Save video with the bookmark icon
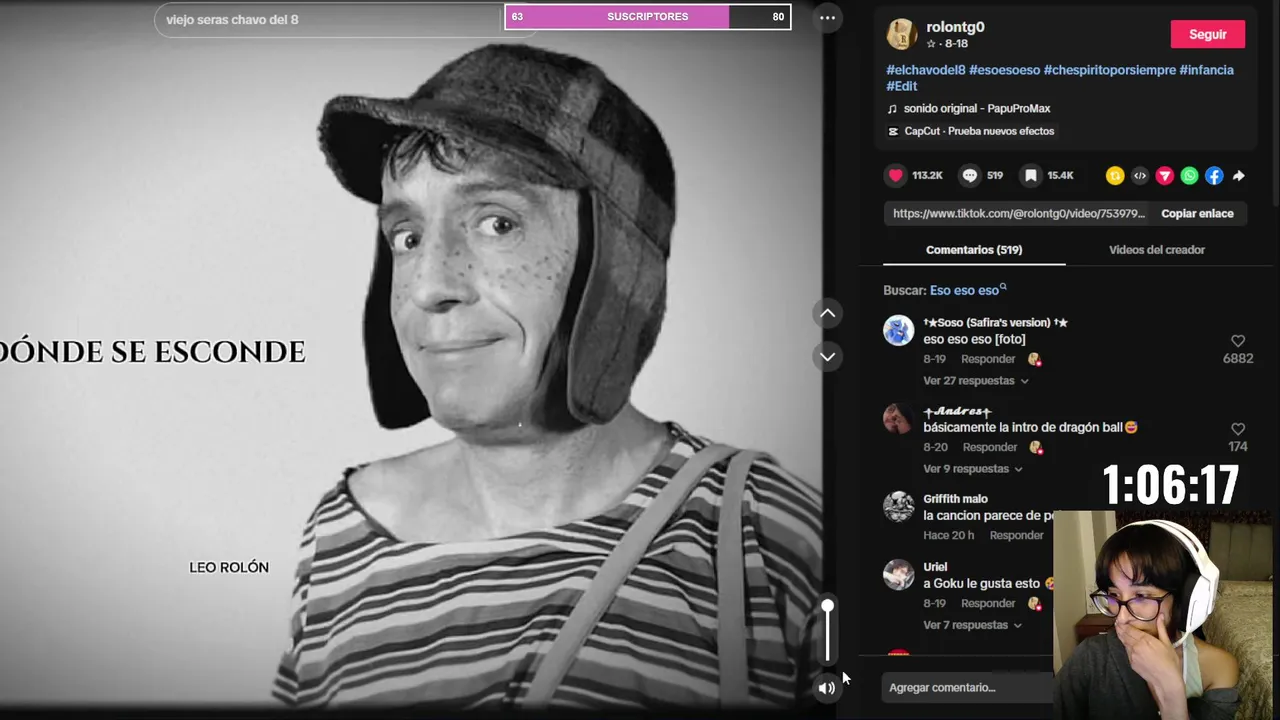 (x=1031, y=175)
